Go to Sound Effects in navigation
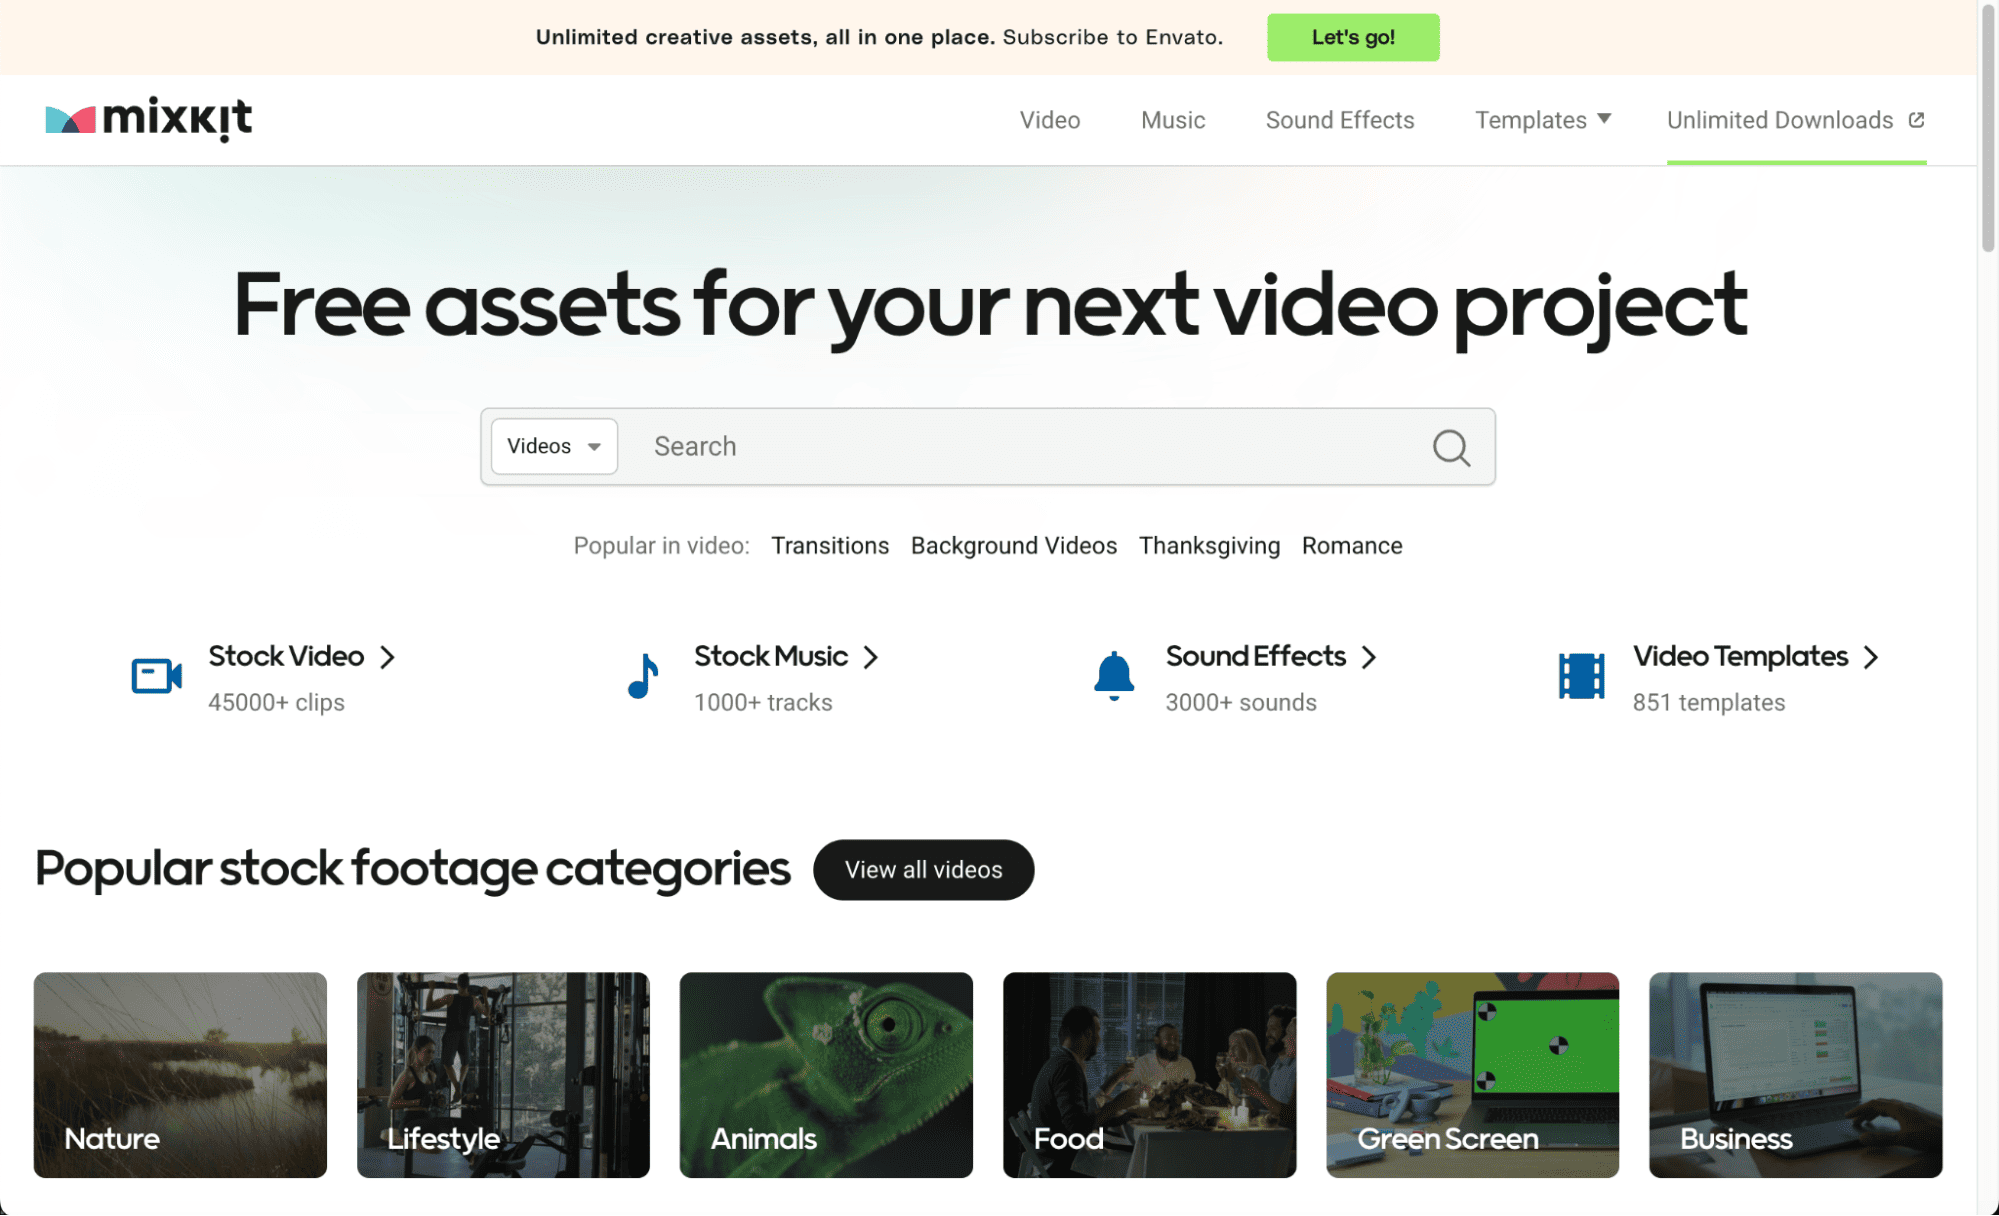Image resolution: width=1999 pixels, height=1216 pixels. coord(1339,120)
